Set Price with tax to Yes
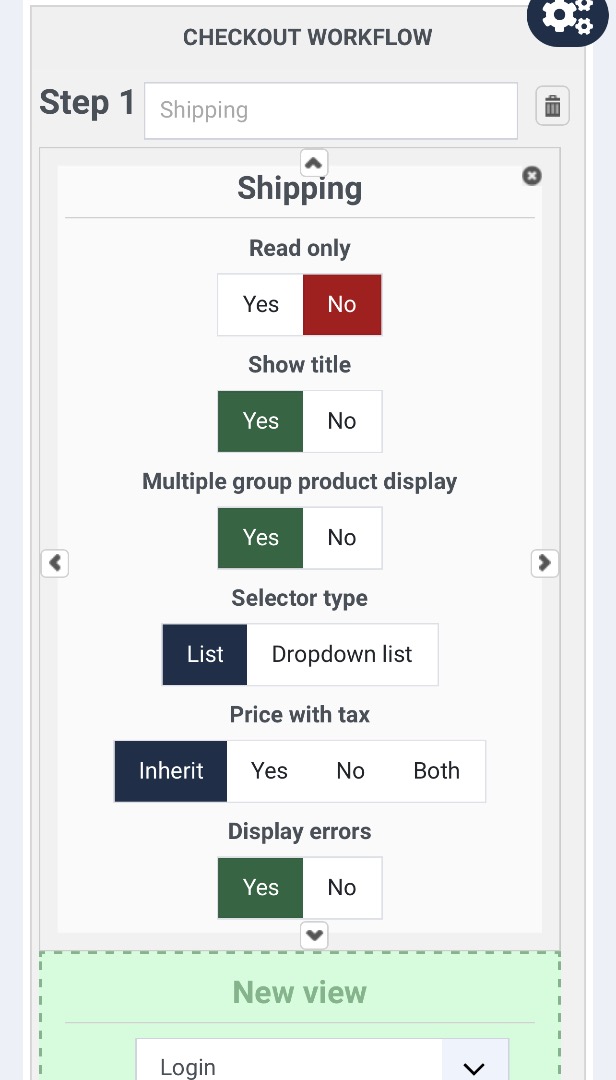616x1080 pixels. (x=269, y=771)
